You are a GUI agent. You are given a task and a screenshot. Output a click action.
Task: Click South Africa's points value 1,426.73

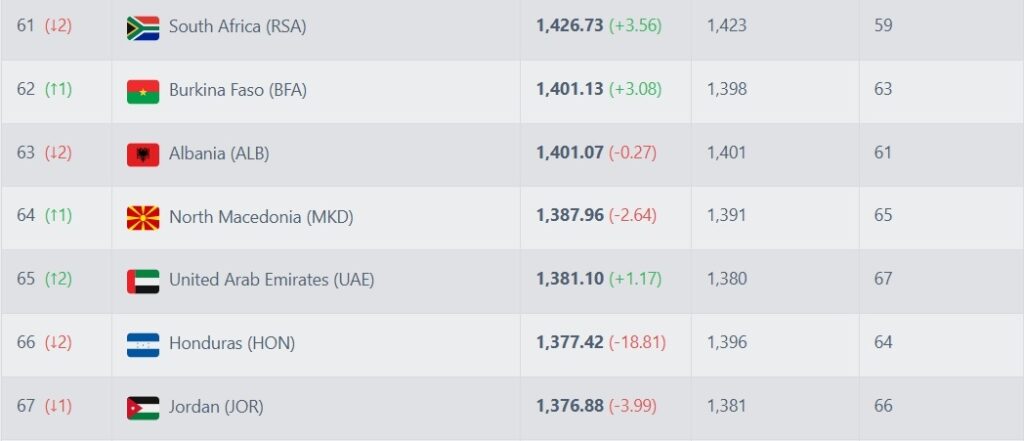[x=569, y=26]
